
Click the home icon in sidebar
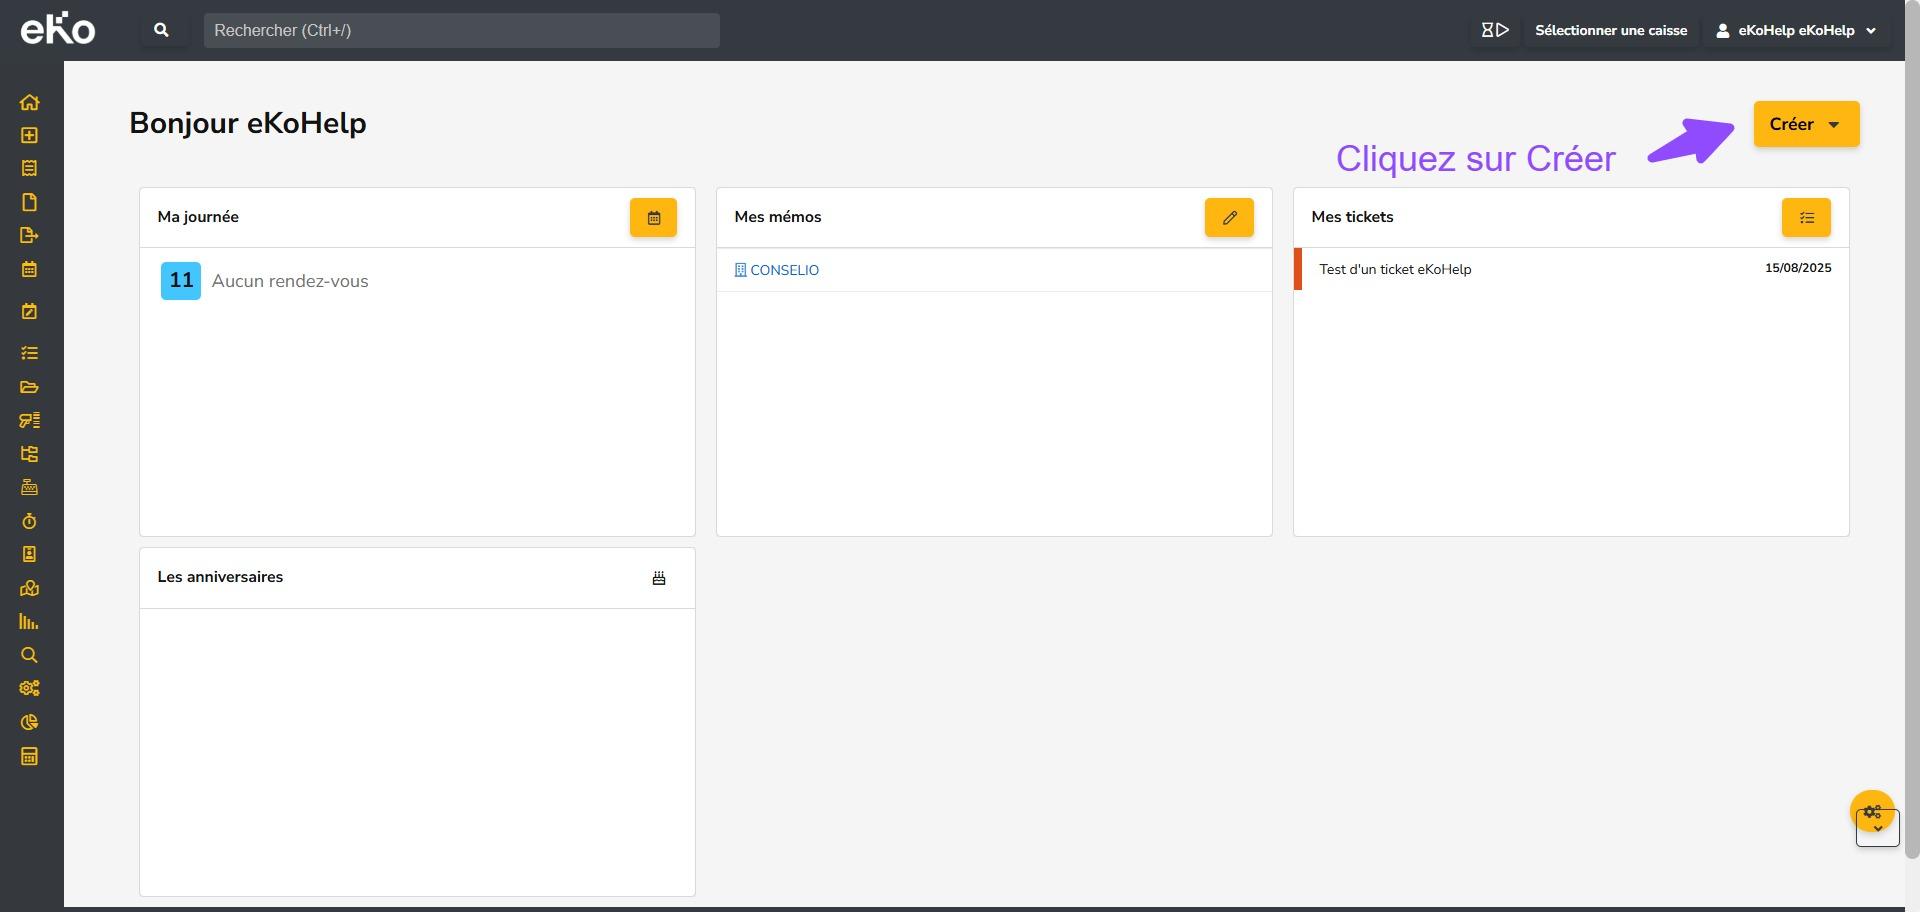(x=29, y=102)
